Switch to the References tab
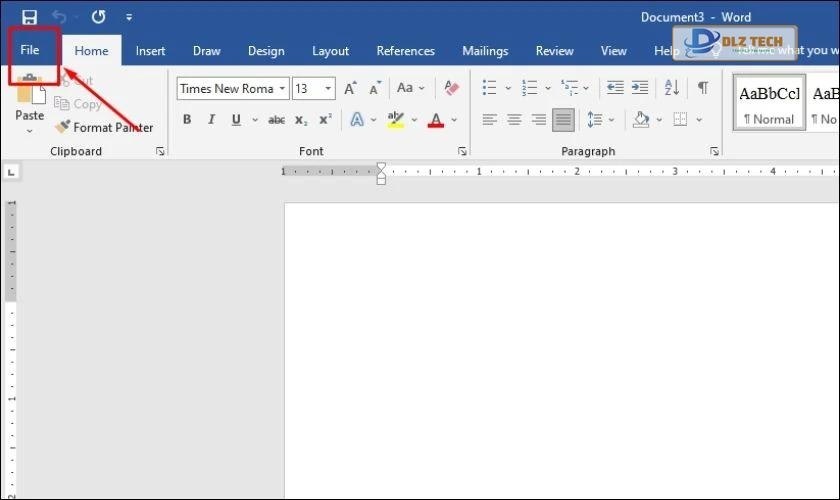 point(405,51)
